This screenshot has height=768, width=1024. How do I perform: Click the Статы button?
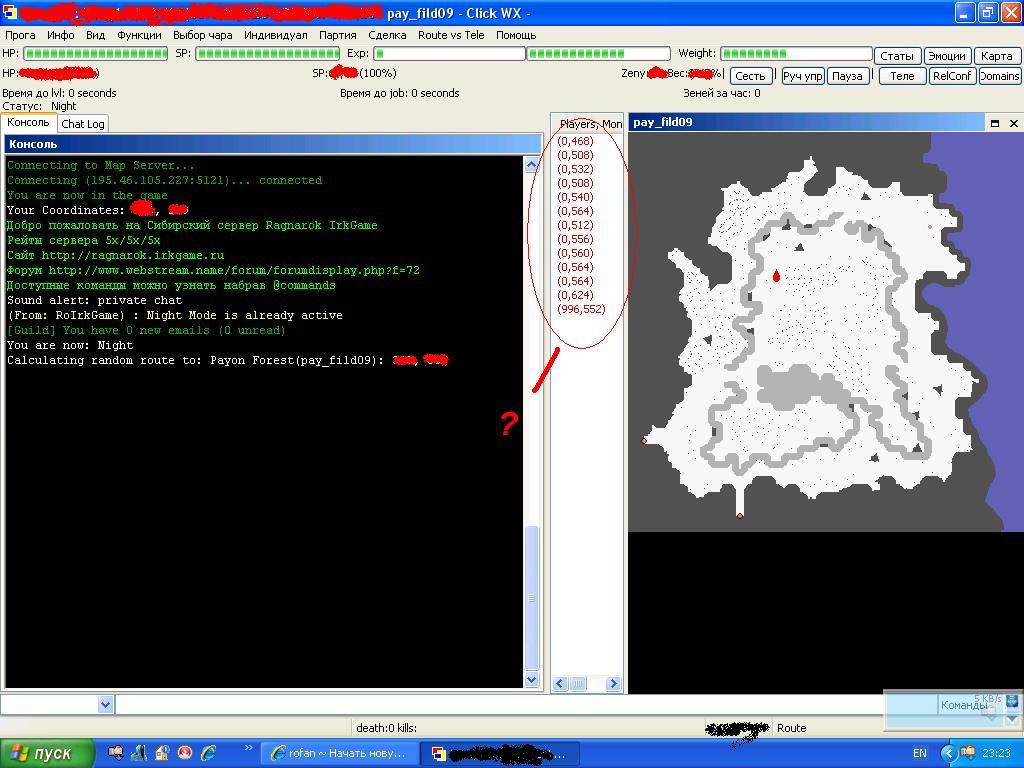pyautogui.click(x=897, y=56)
